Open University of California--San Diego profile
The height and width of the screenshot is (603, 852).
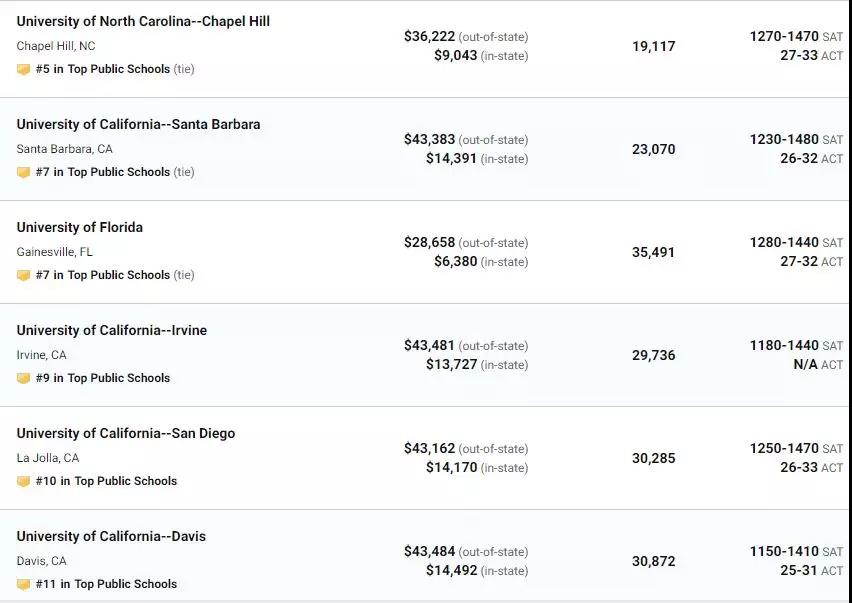[x=126, y=433]
